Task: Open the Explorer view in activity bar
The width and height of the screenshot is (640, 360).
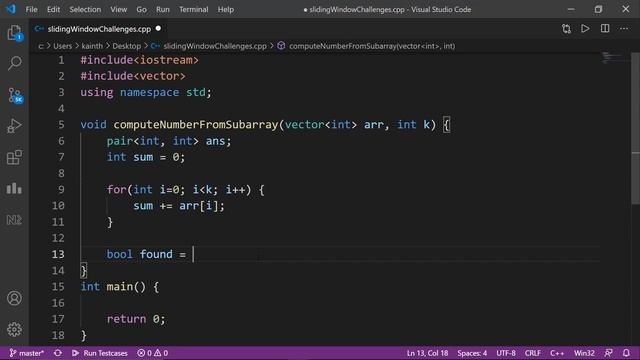Action: 14,33
